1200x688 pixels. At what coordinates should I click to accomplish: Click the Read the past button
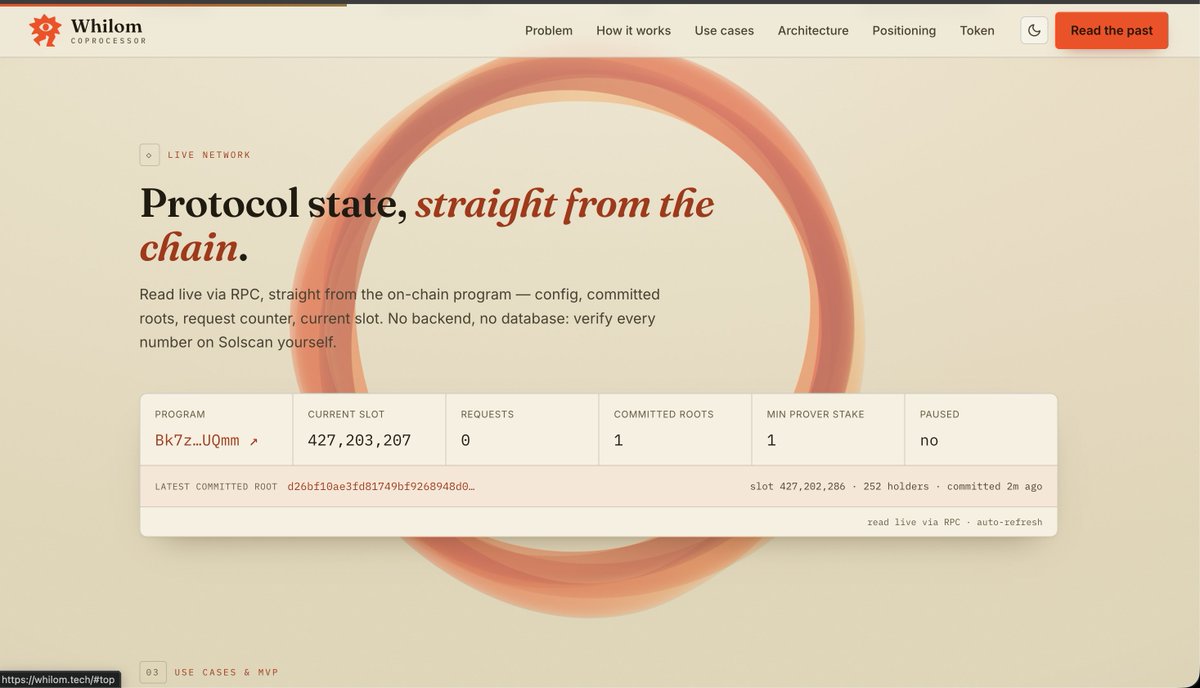[1112, 30]
